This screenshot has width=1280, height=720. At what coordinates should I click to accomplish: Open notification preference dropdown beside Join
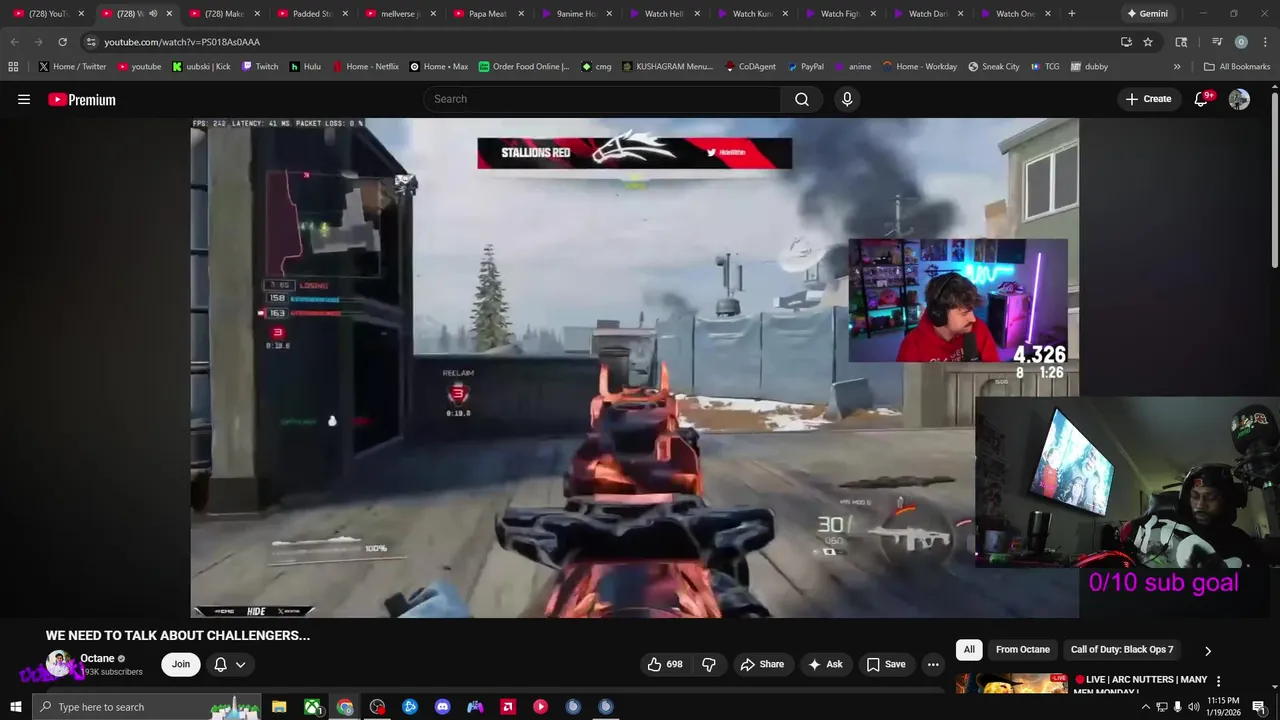(229, 664)
